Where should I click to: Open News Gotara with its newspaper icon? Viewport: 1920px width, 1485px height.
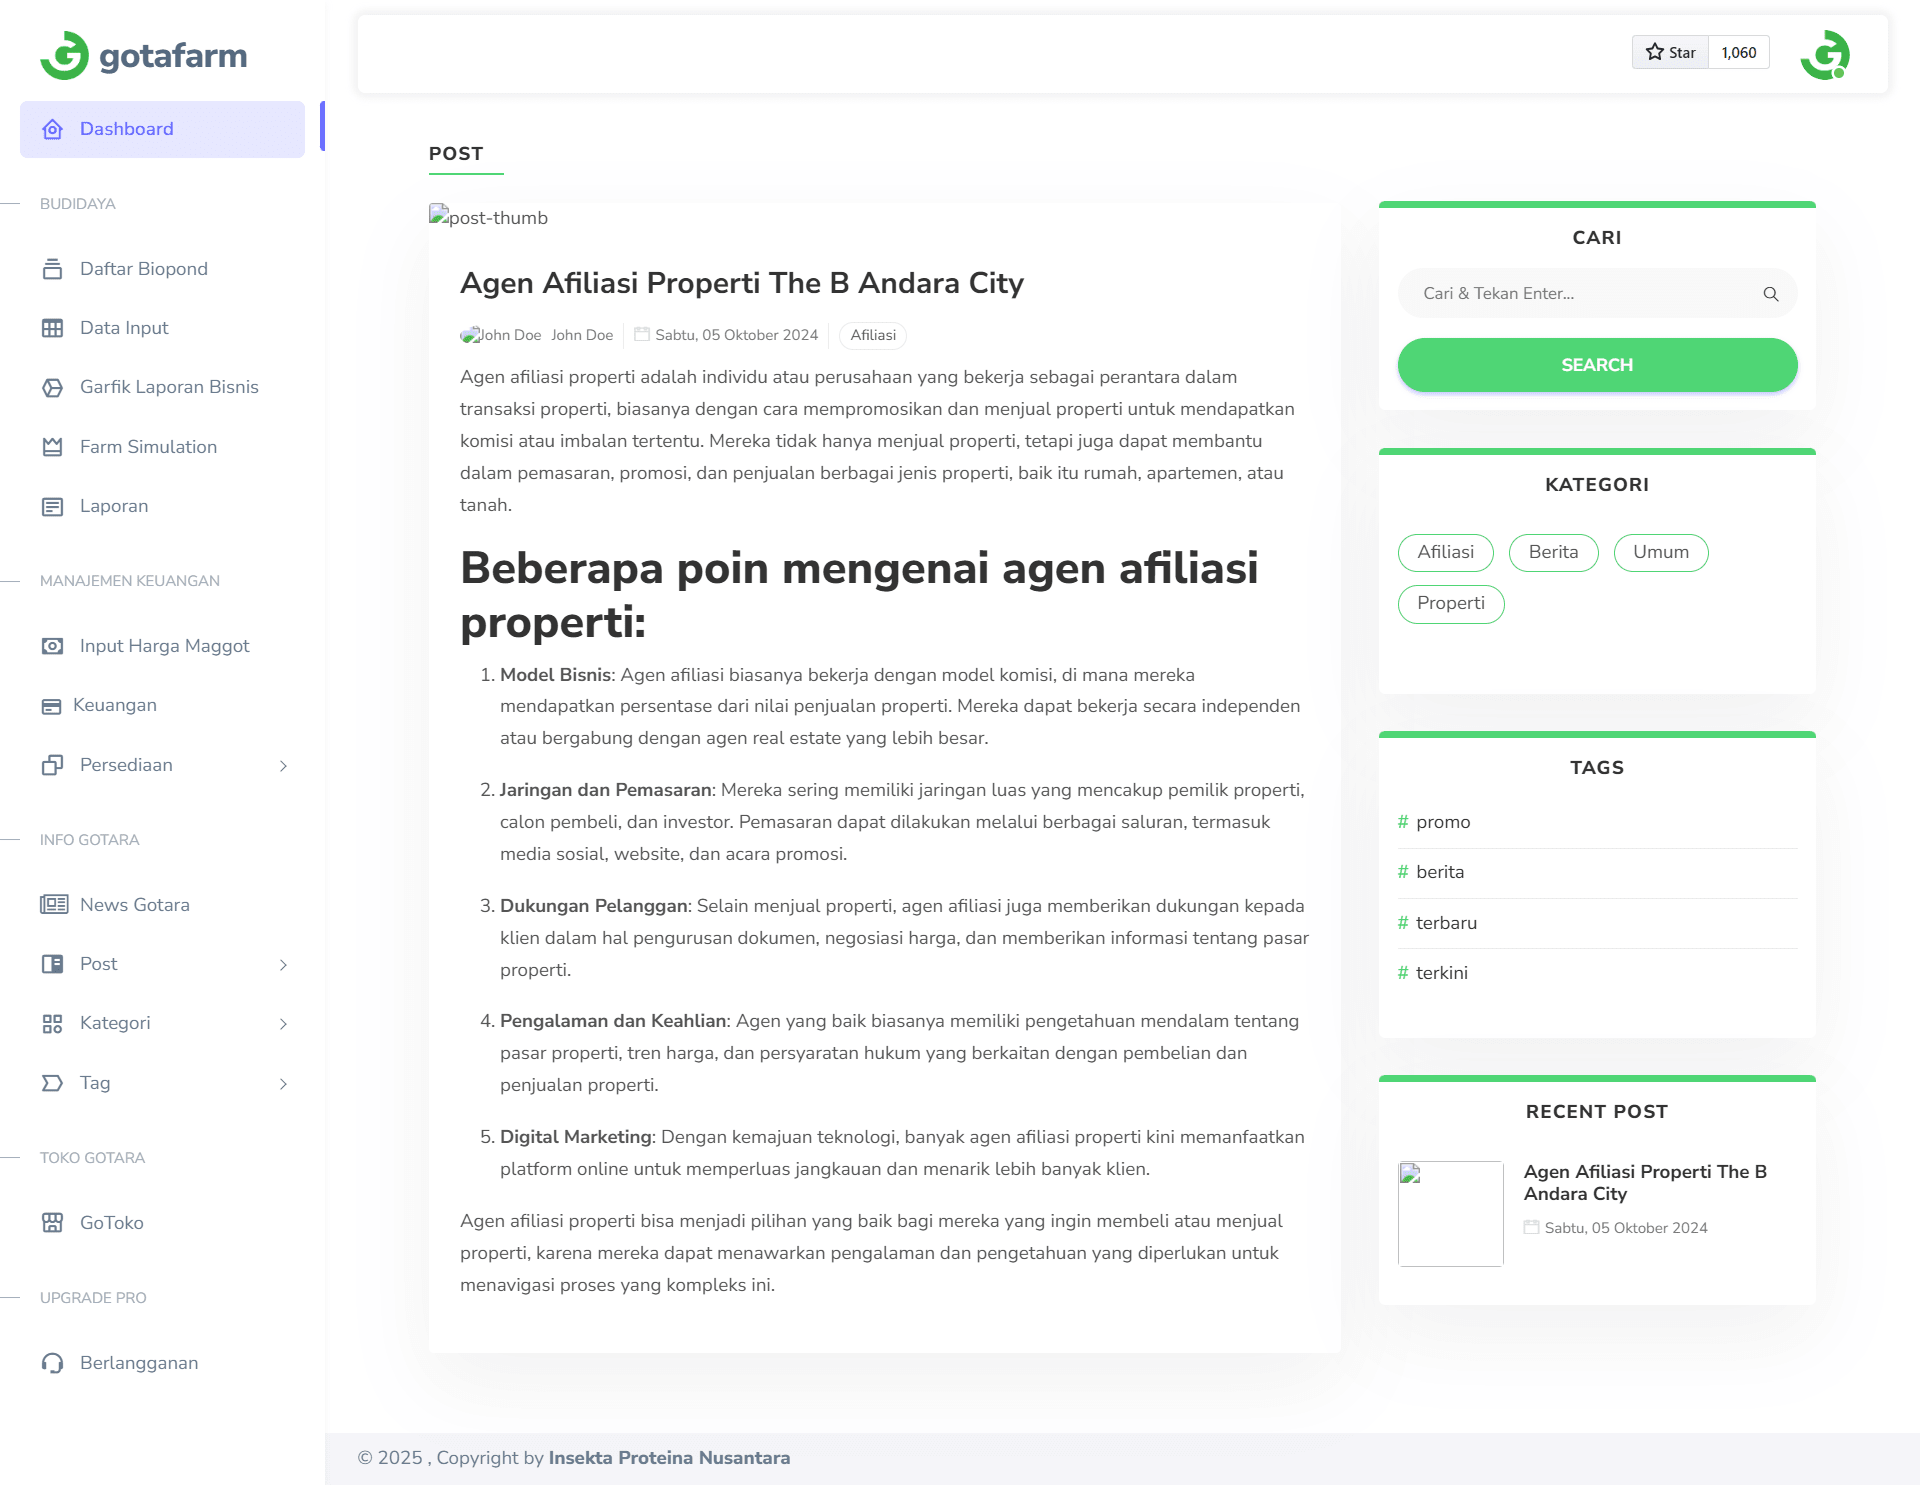point(52,904)
